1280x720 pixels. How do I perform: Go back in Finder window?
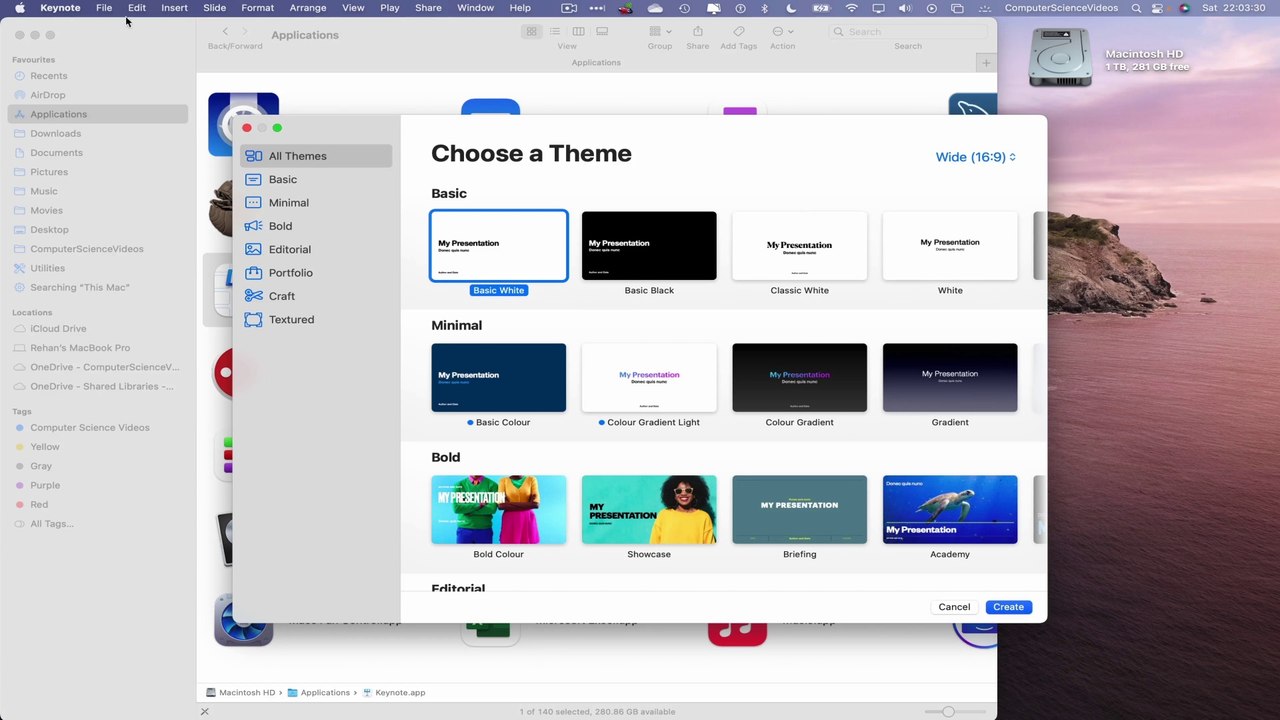pyautogui.click(x=225, y=32)
